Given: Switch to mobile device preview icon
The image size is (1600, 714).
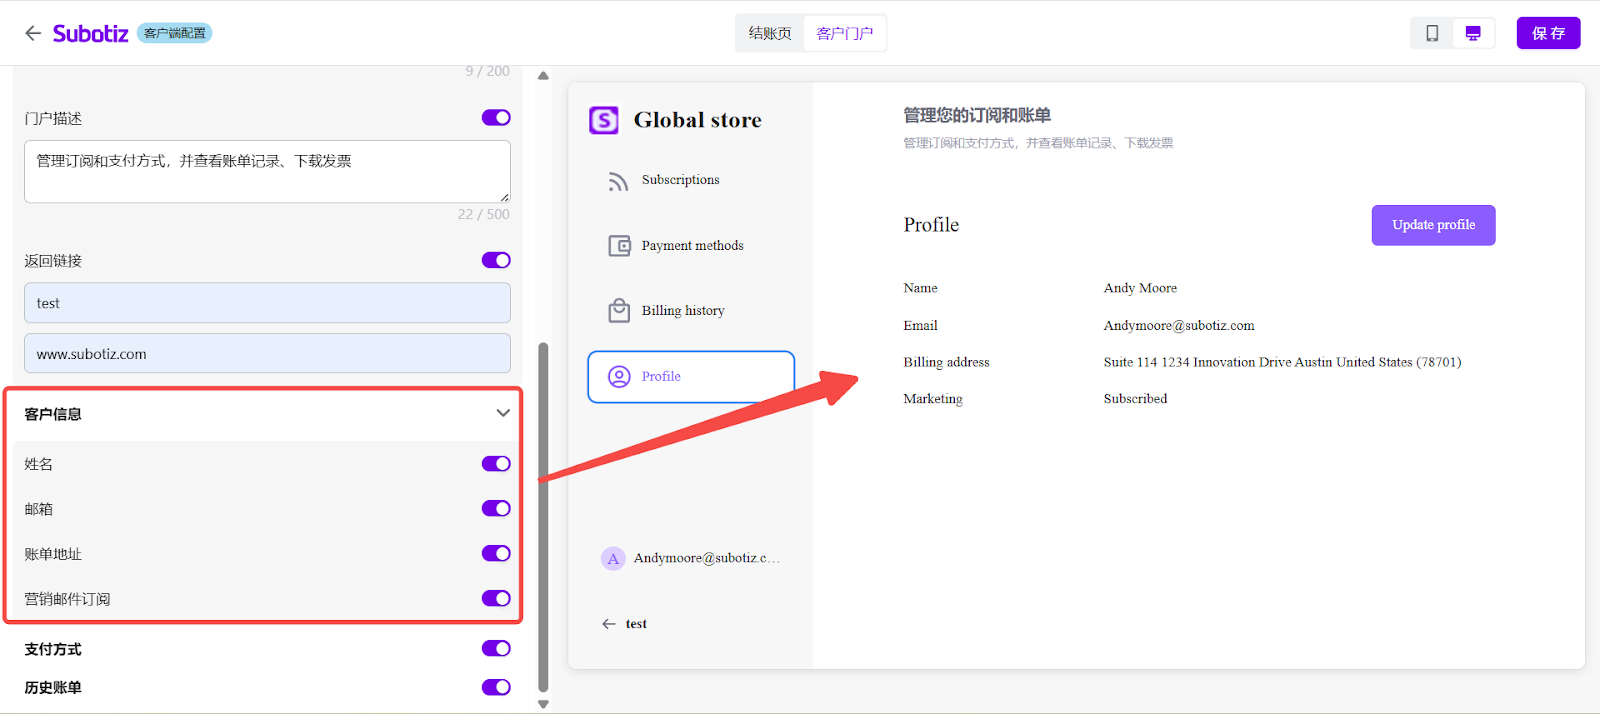Looking at the screenshot, I should point(1432,33).
